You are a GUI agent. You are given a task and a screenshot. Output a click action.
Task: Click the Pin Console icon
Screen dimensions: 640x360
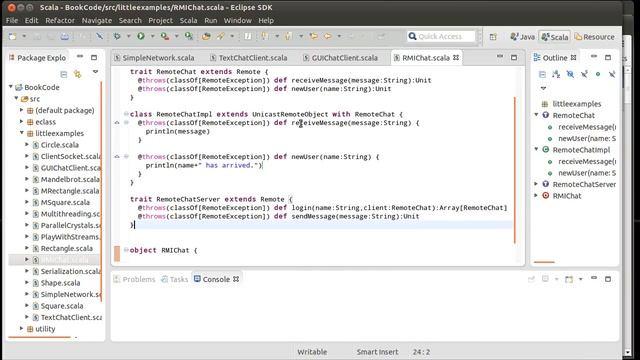click(x=531, y=279)
